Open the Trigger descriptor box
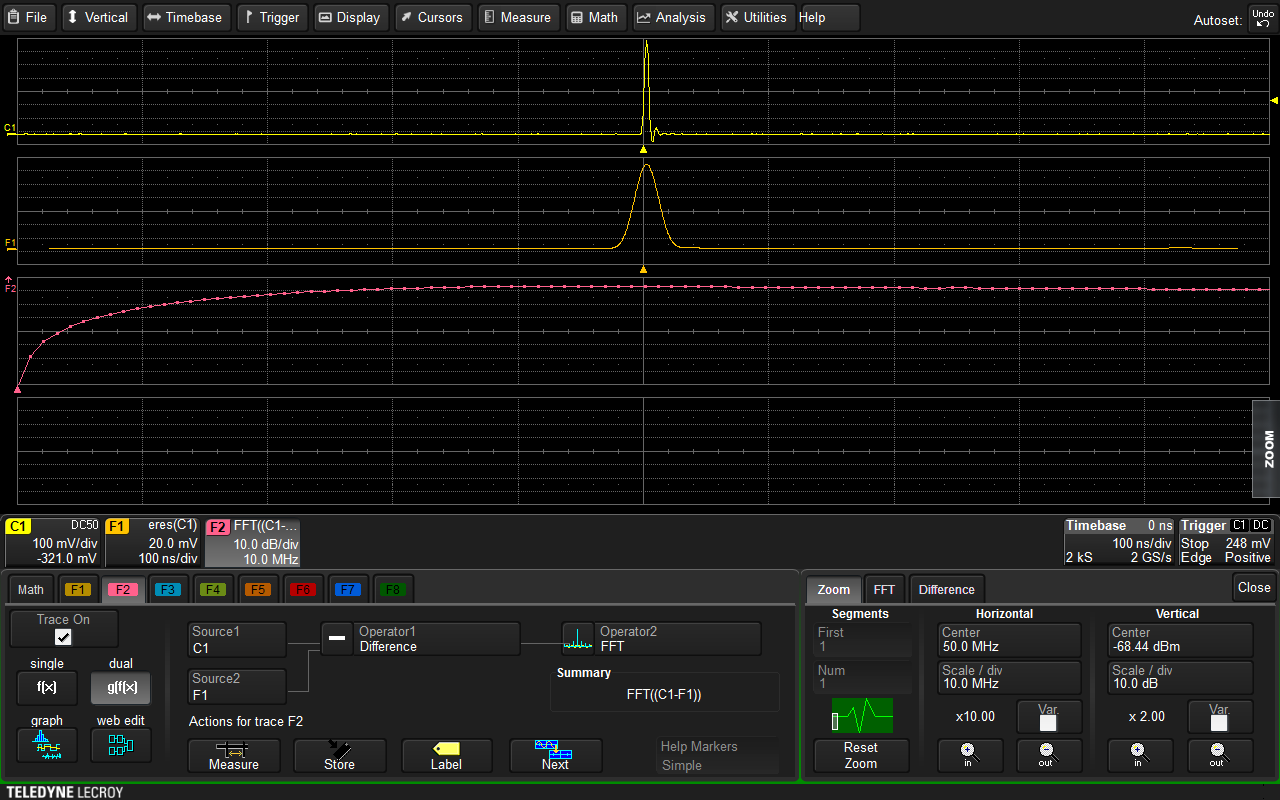Screen dimensions: 1280x800 [x=1226, y=541]
